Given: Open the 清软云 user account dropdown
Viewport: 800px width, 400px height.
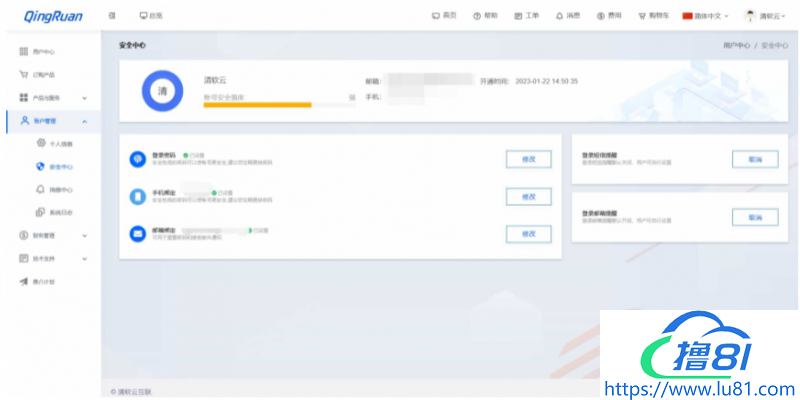Looking at the screenshot, I should [765, 16].
